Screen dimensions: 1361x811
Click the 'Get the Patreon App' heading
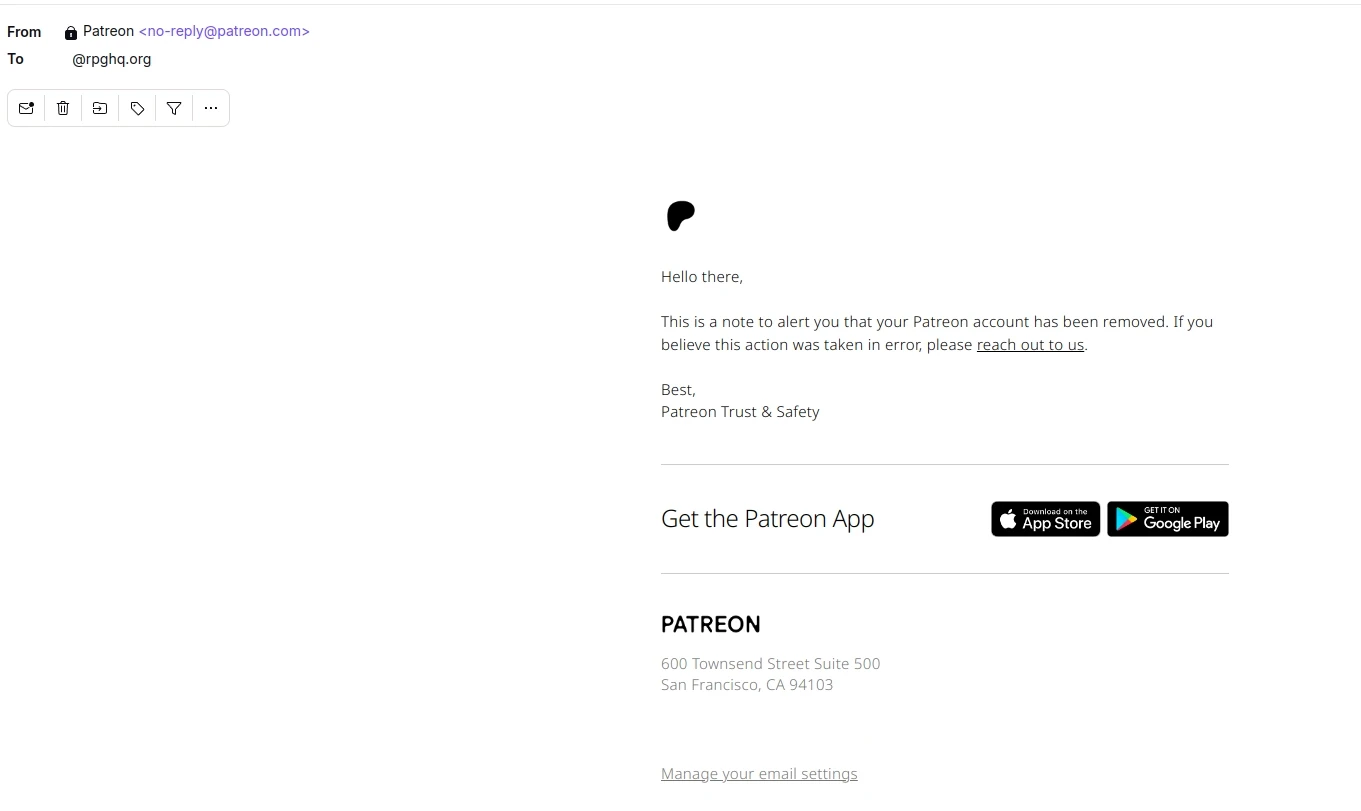click(768, 519)
